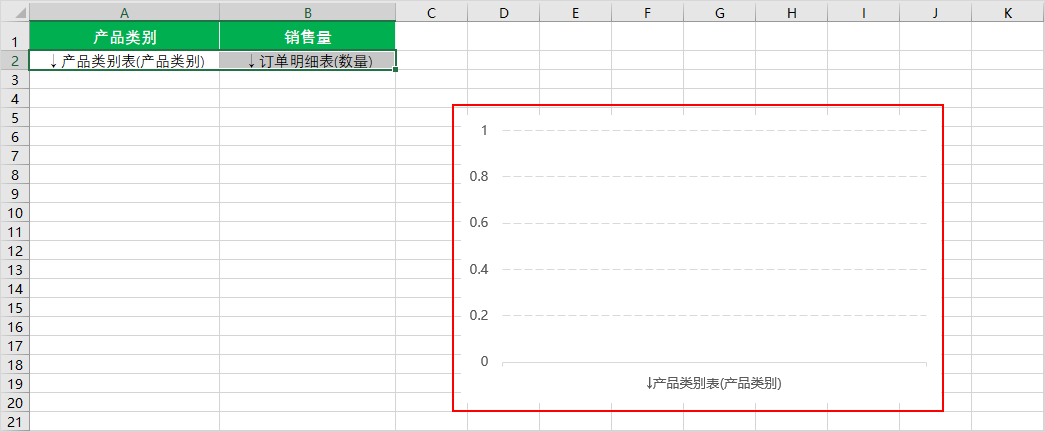Select column H header

tap(791, 12)
